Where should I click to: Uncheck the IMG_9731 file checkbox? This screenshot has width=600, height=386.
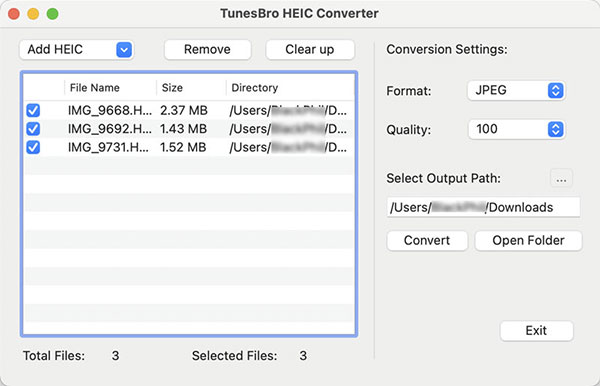click(x=33, y=147)
